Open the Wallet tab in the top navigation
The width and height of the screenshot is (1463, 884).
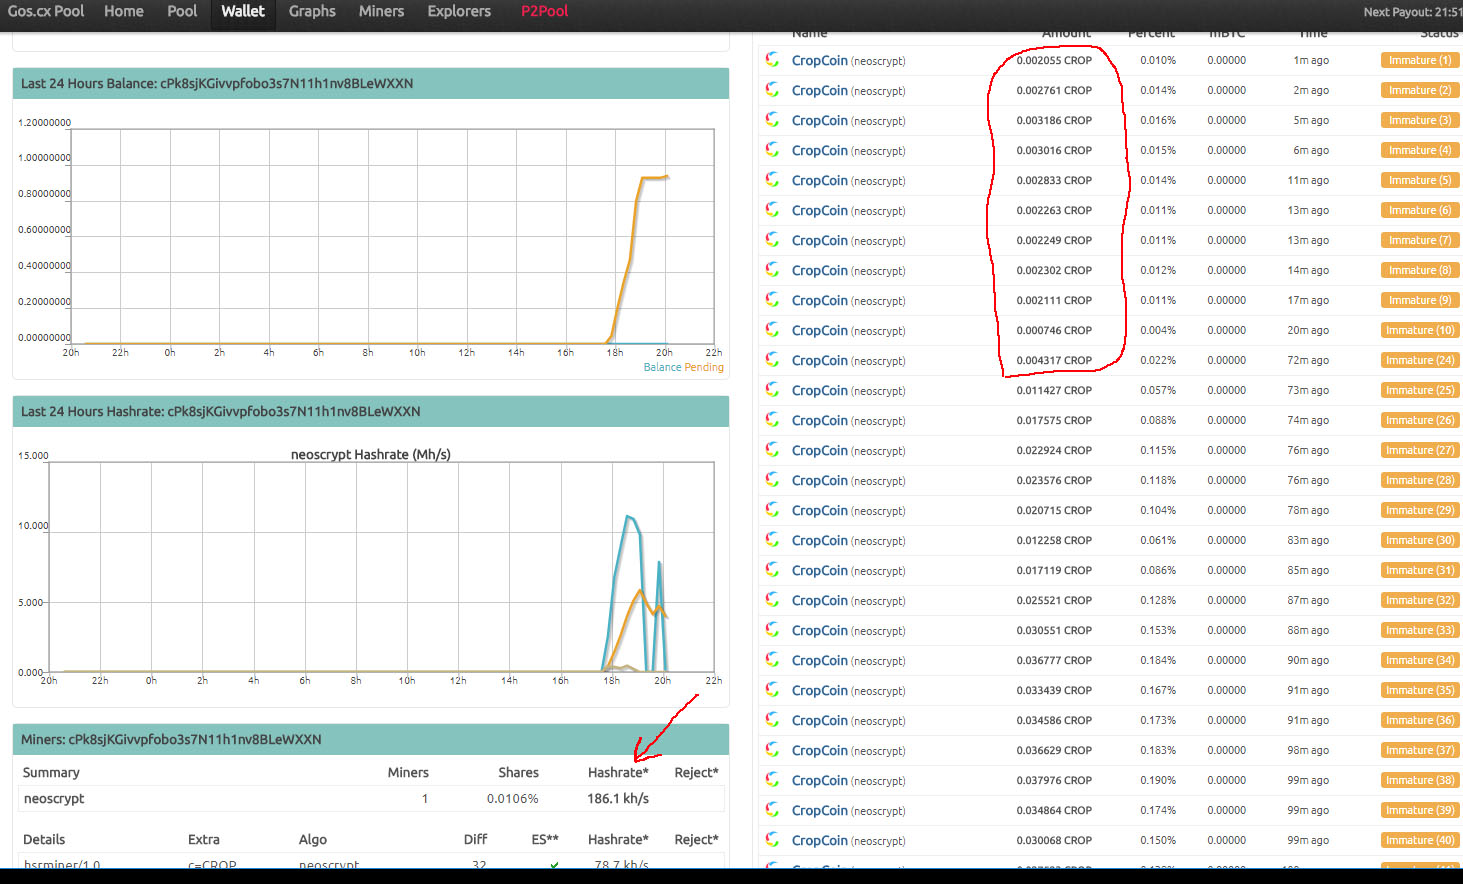[x=243, y=11]
